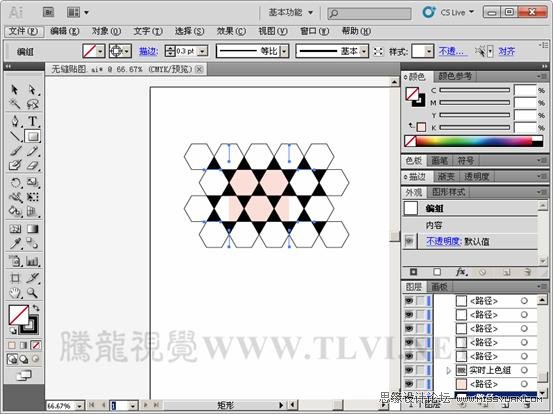
Task: Open Adobe Bridge via Br icon
Action: (x=48, y=13)
